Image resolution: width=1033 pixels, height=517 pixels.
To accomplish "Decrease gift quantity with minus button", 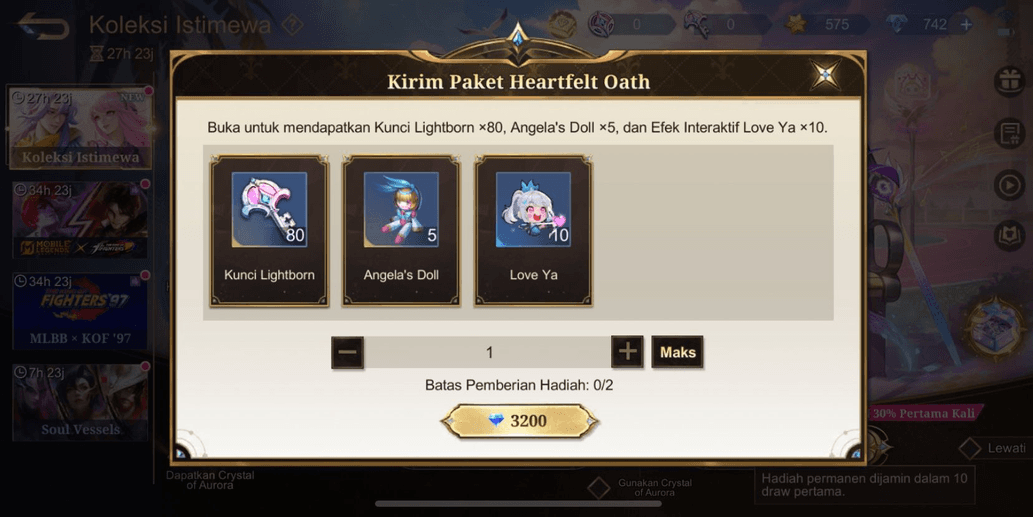I will (x=347, y=352).
